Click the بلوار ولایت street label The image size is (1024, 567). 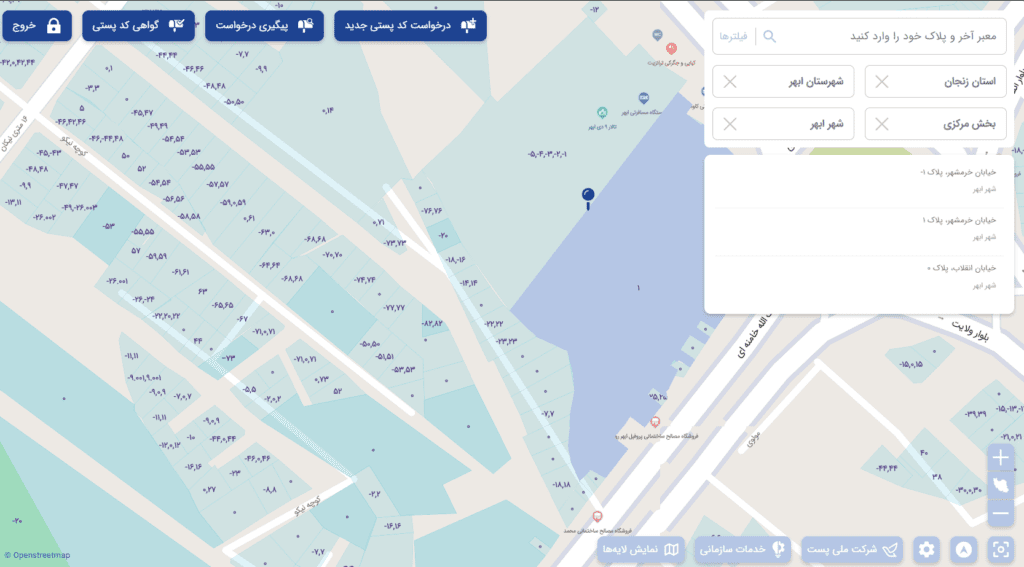pos(970,331)
